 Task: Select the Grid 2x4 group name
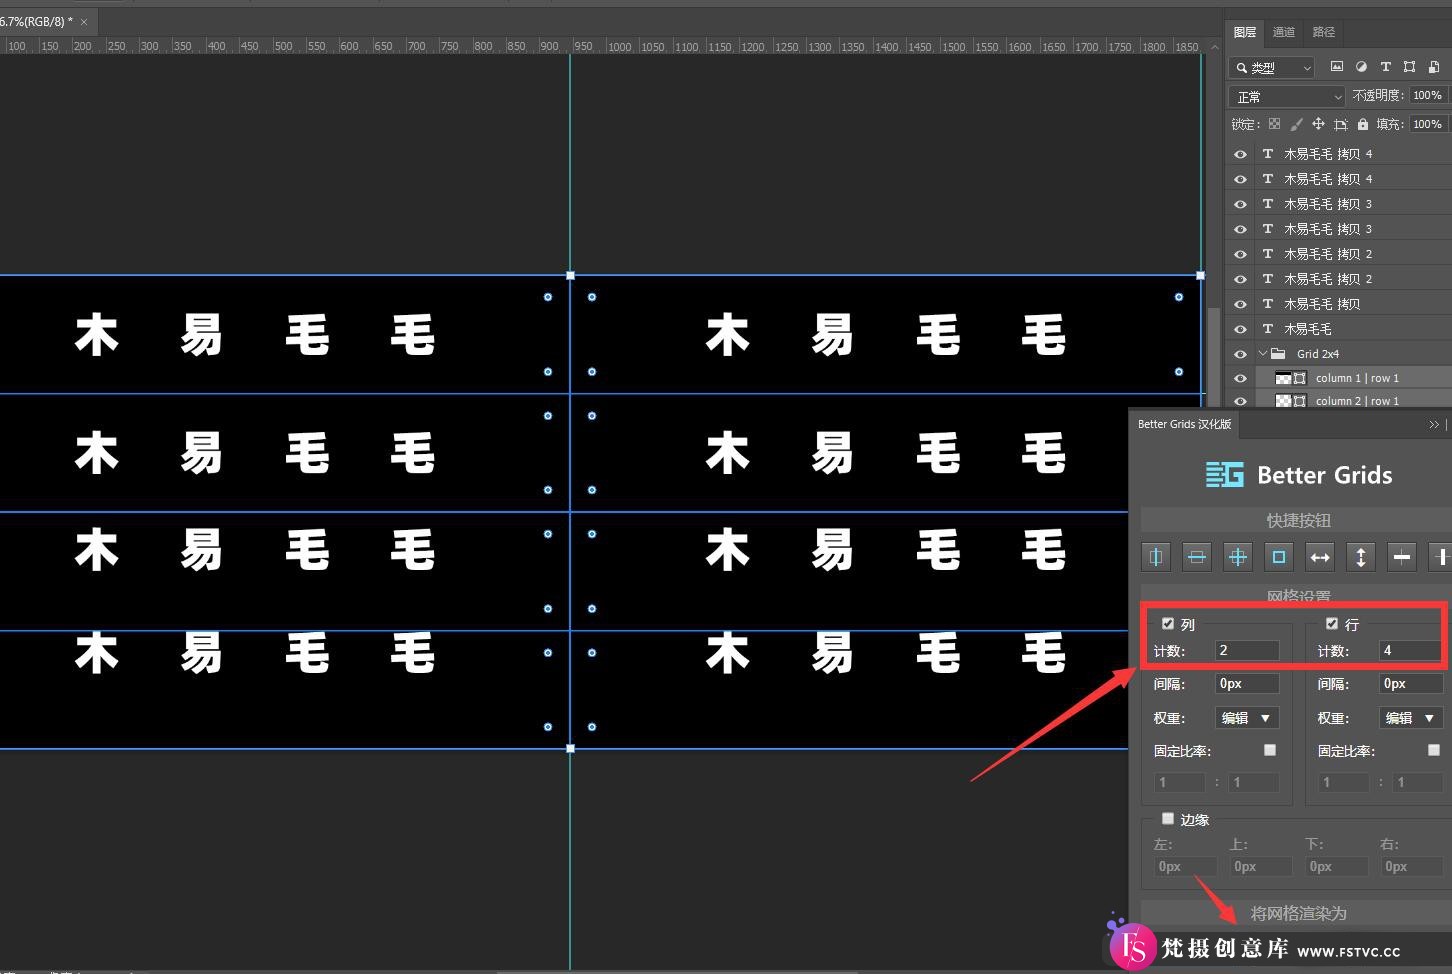point(1317,354)
